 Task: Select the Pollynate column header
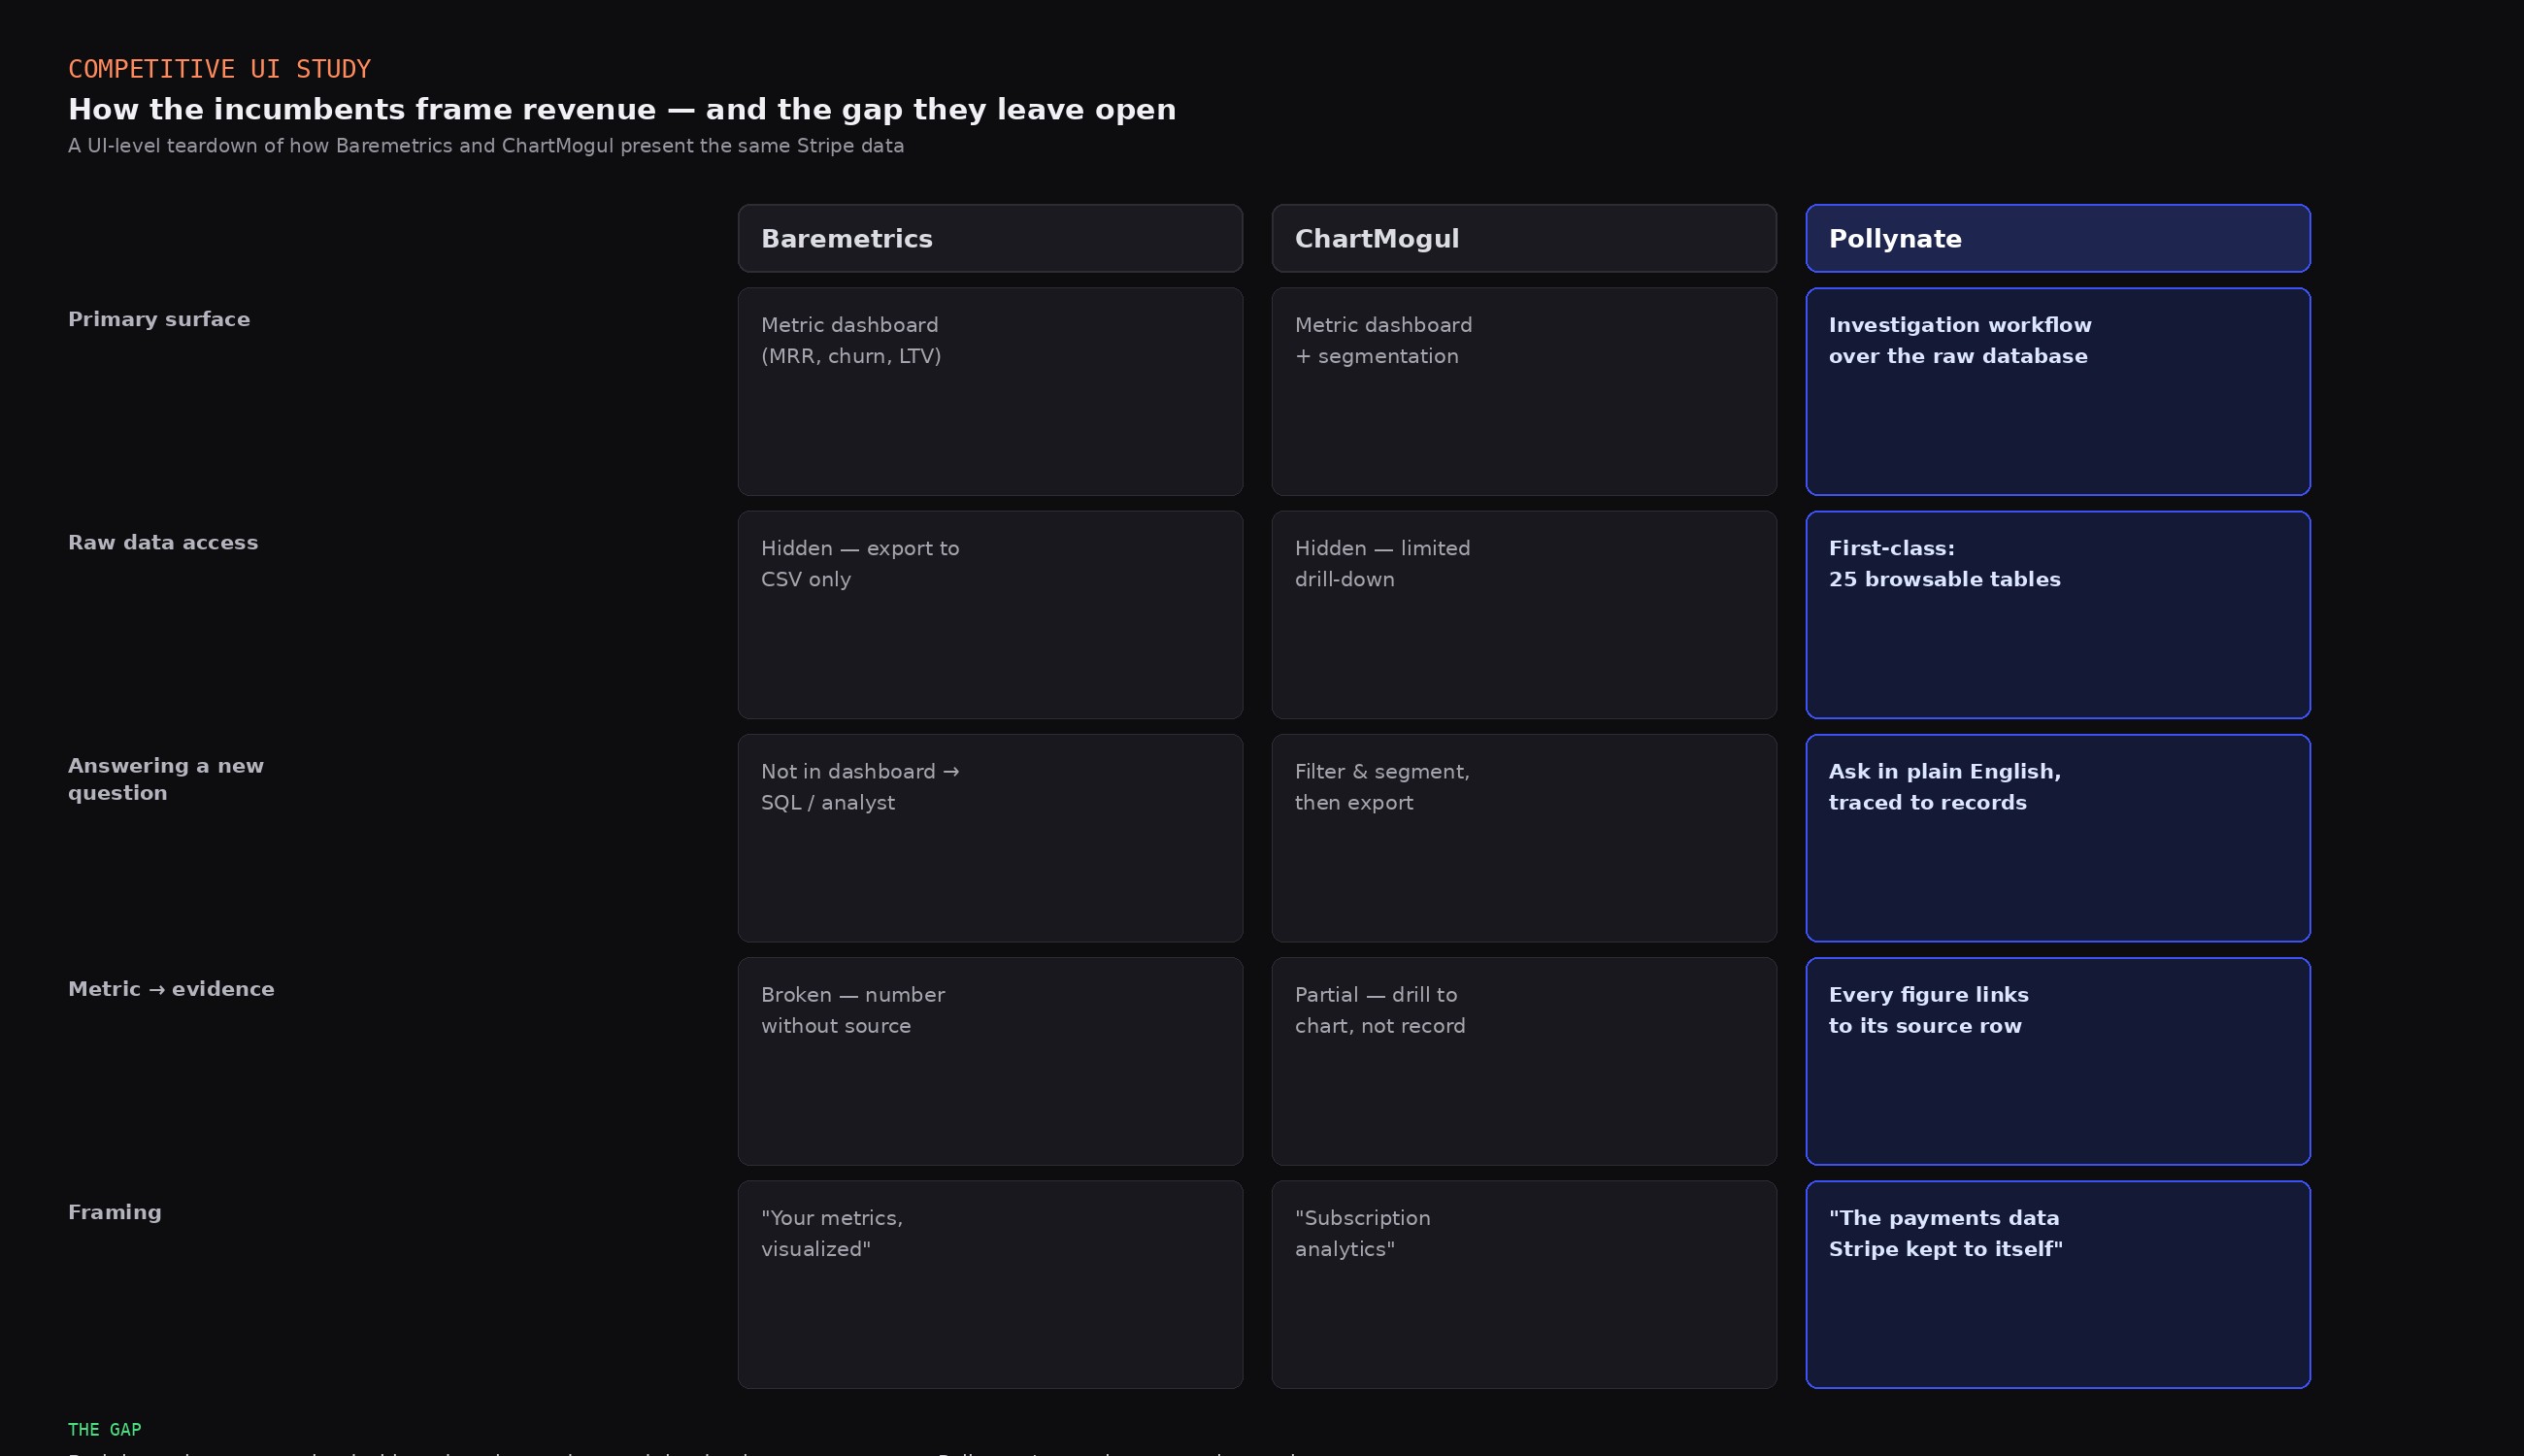(x=2058, y=238)
